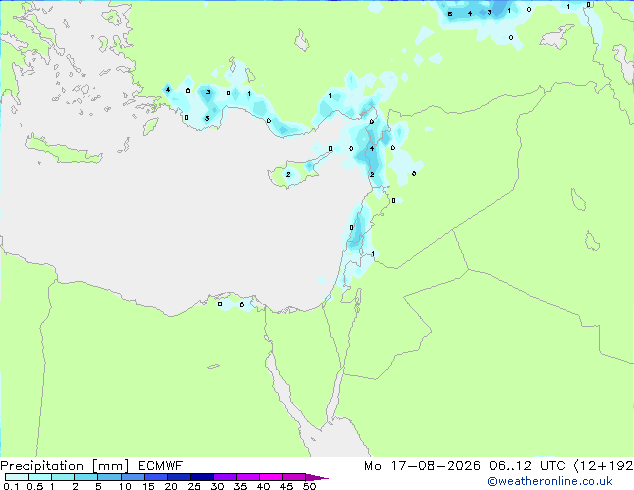The height and width of the screenshot is (490, 634).
Task: Click the over-50 arrow tip of the legend
Action: [x=317, y=477]
